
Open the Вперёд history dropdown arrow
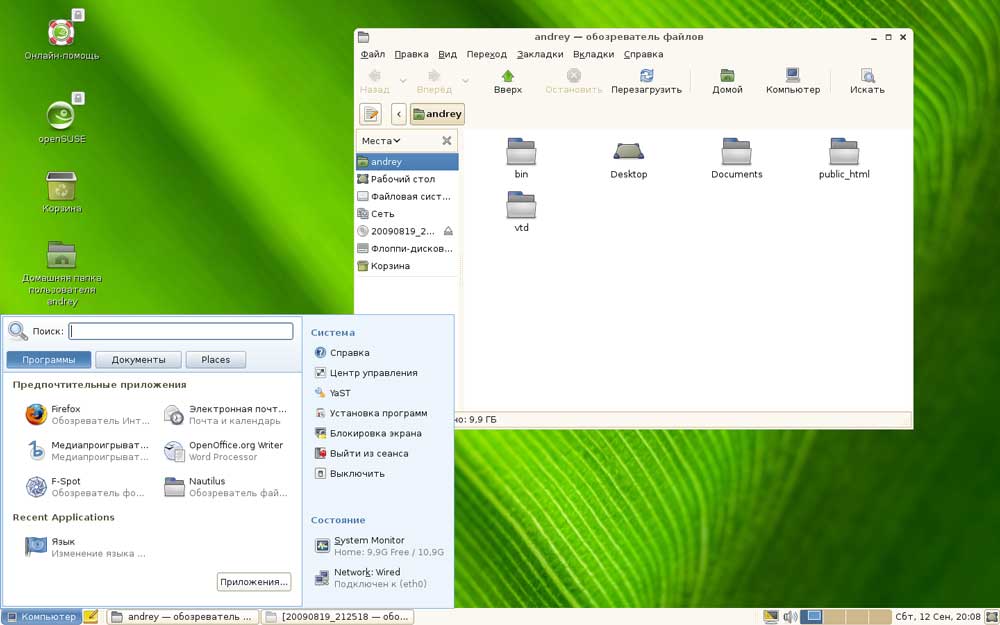[x=465, y=80]
